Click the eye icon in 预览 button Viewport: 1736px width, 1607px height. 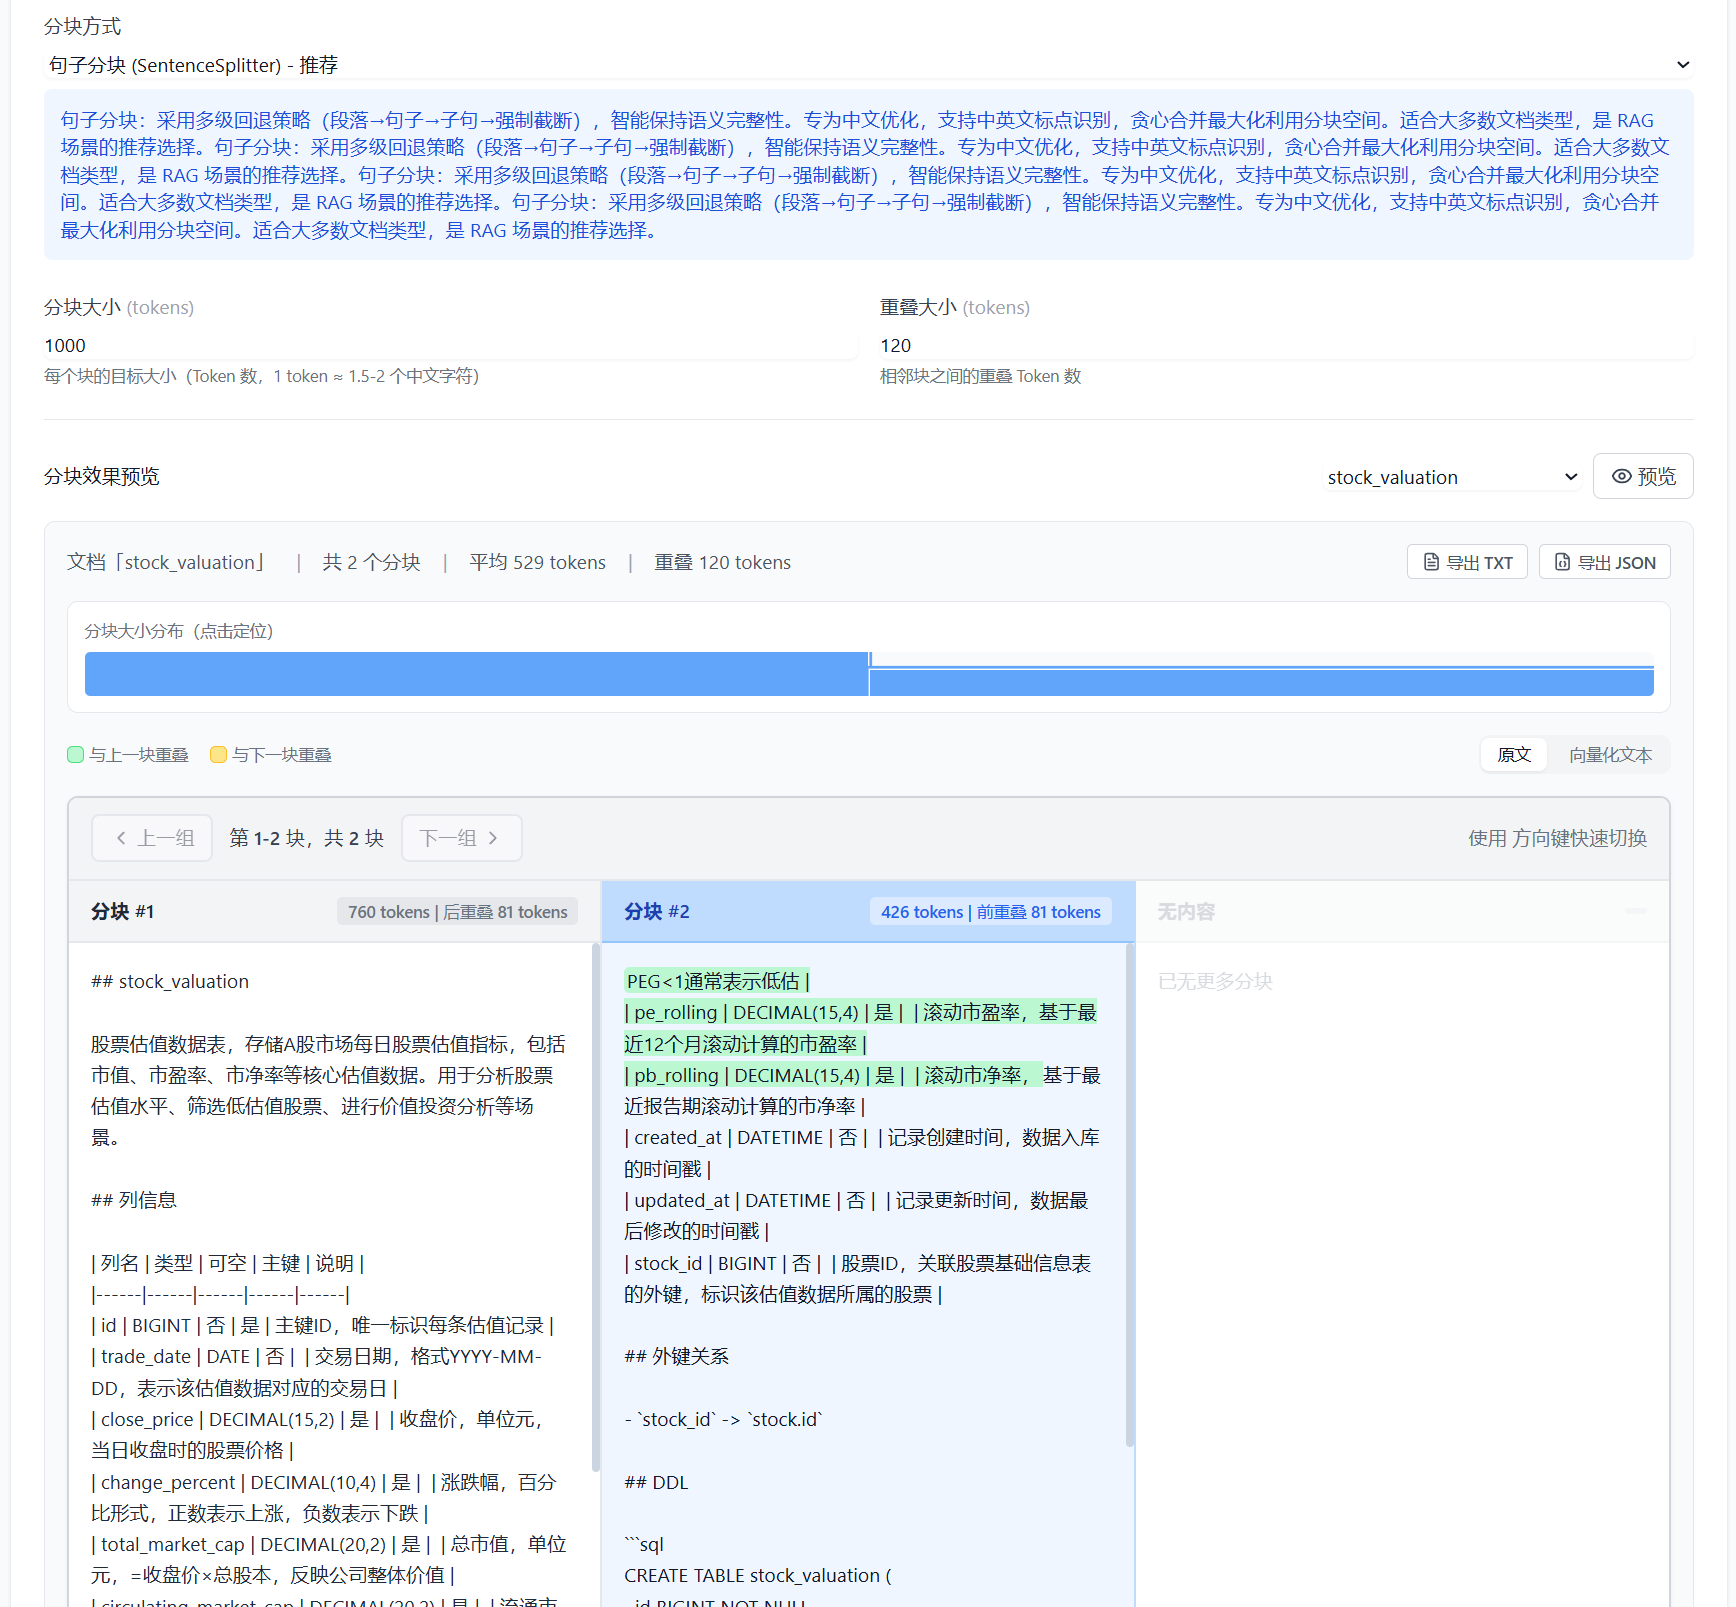pos(1621,476)
